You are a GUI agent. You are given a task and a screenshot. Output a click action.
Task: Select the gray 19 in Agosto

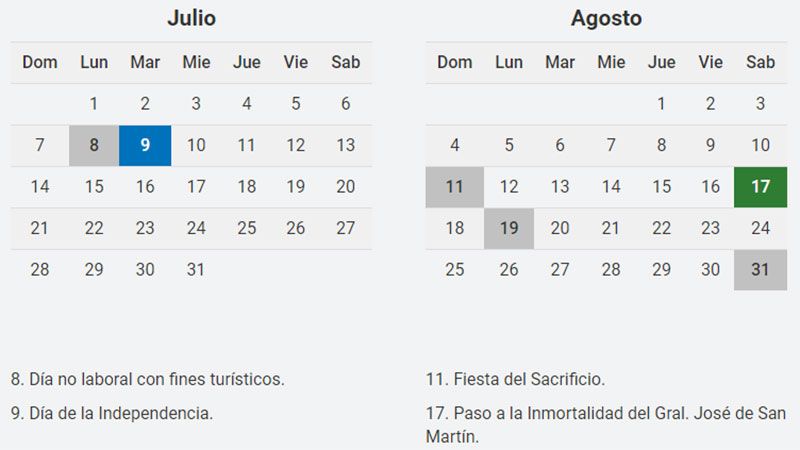pos(509,228)
